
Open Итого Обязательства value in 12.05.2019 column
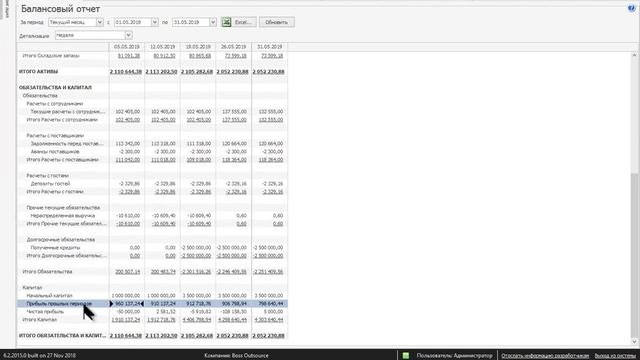(x=163, y=271)
